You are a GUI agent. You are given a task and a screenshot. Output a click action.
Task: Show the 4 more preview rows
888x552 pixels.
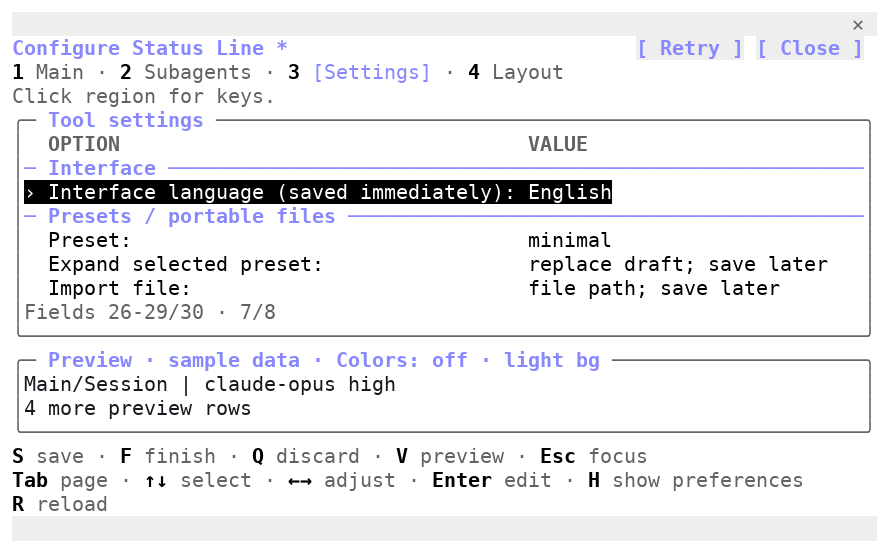[138, 408]
